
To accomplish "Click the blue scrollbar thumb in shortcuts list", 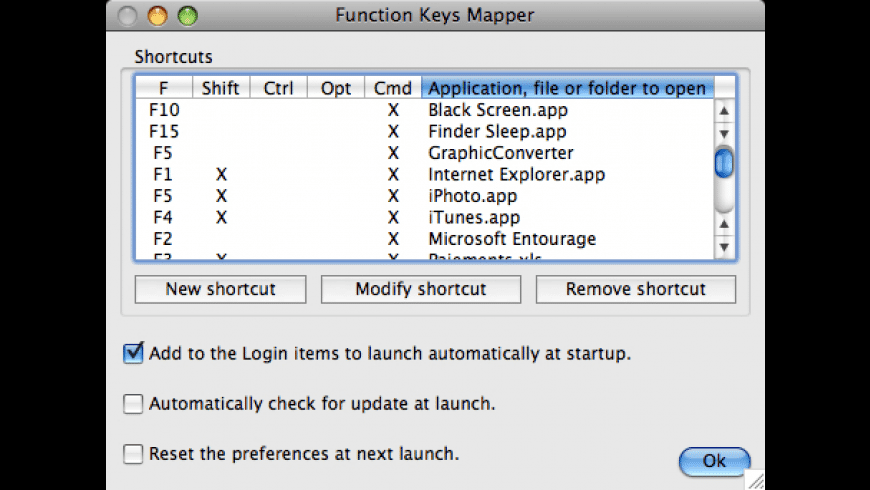I will point(724,161).
